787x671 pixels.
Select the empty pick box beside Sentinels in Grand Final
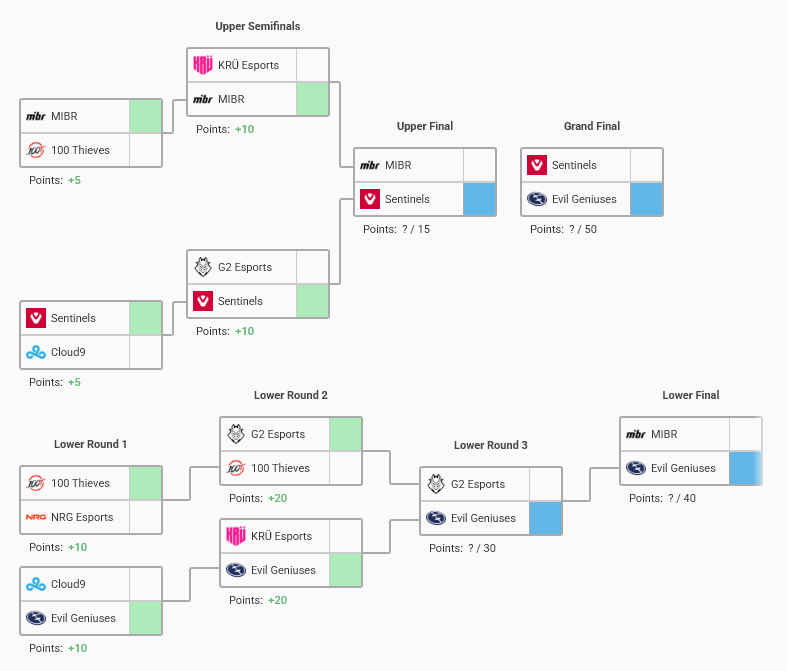pyautogui.click(x=646, y=166)
